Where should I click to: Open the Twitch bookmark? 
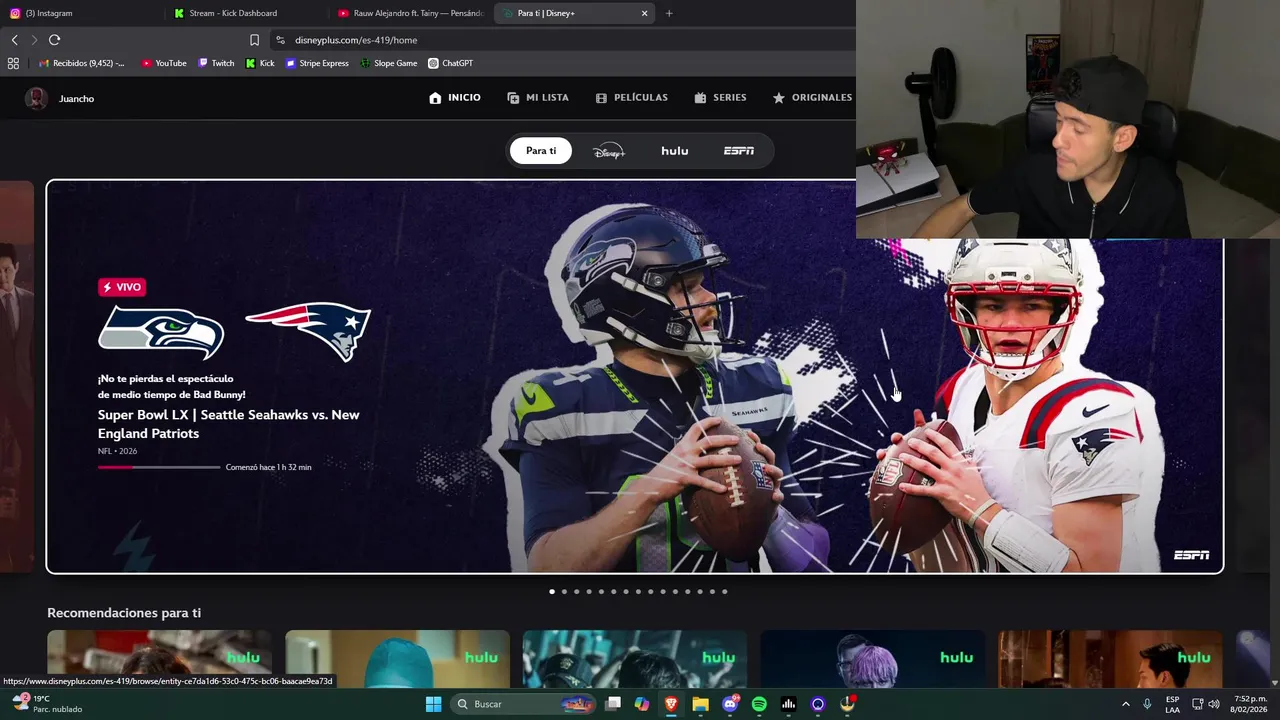216,63
